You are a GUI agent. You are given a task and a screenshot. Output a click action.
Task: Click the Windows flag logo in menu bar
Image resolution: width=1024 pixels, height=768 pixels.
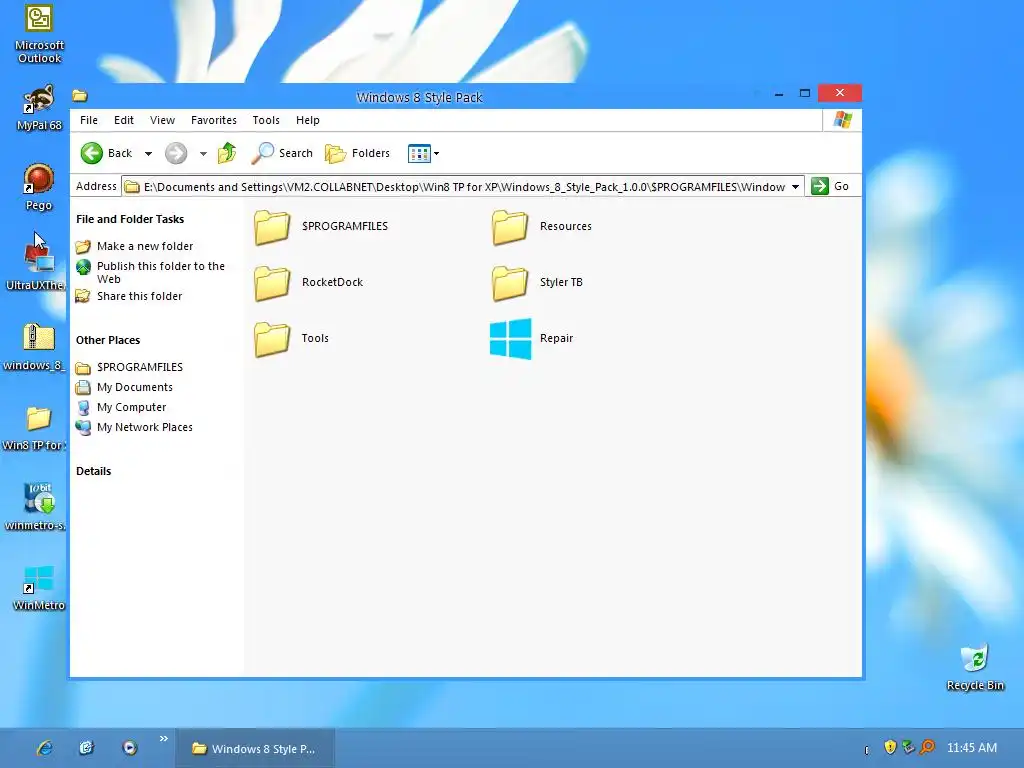coord(842,120)
